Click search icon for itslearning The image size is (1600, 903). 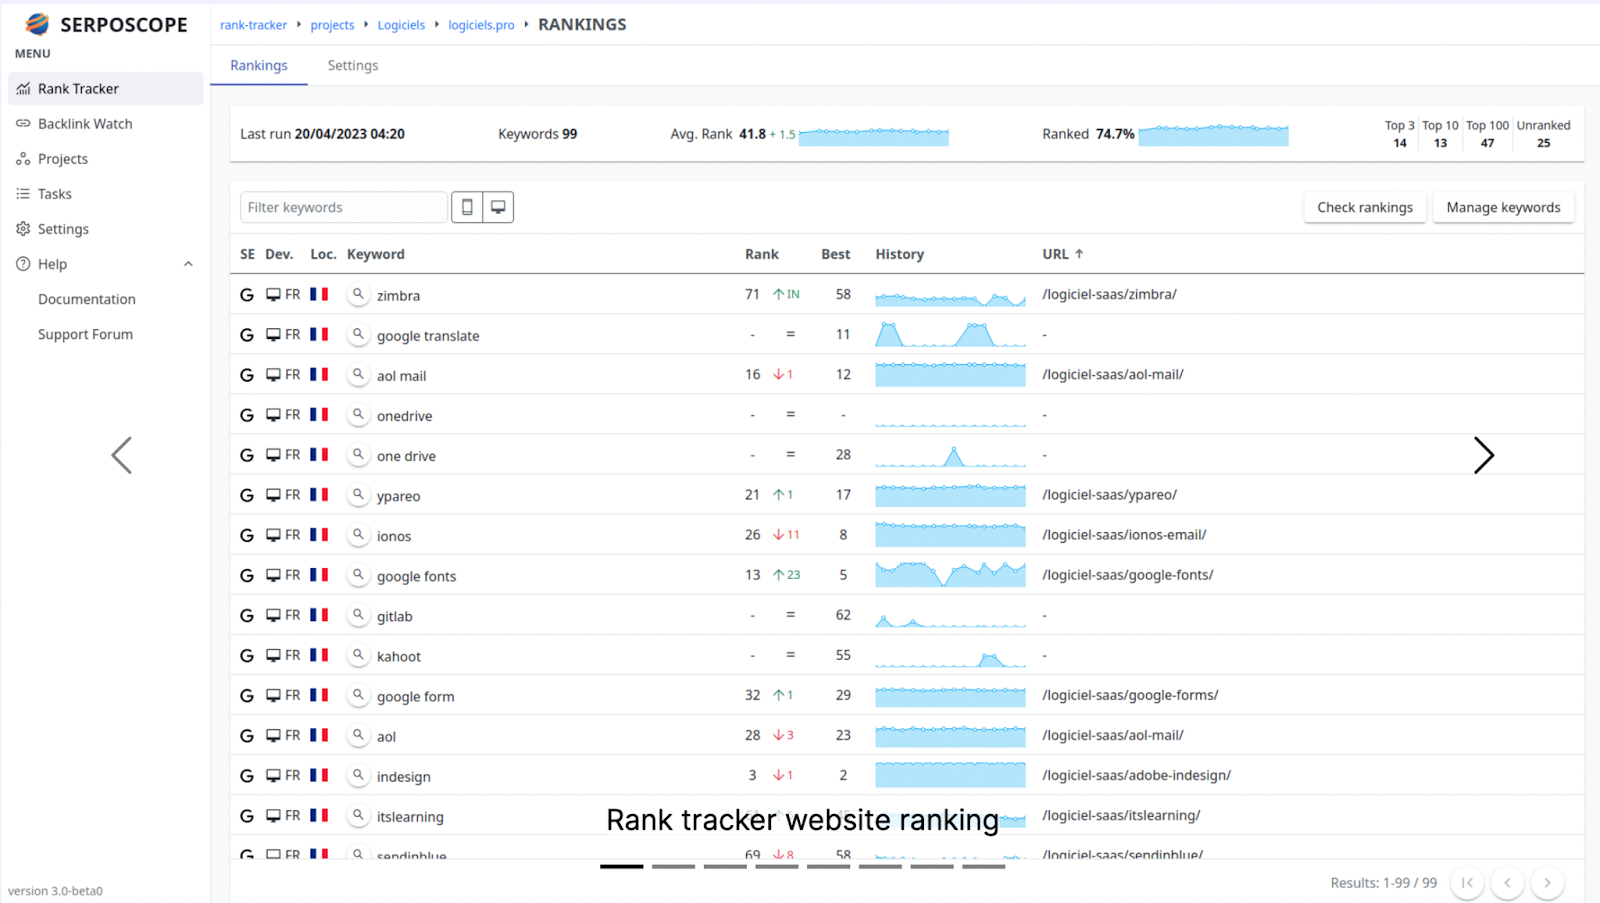tap(358, 814)
